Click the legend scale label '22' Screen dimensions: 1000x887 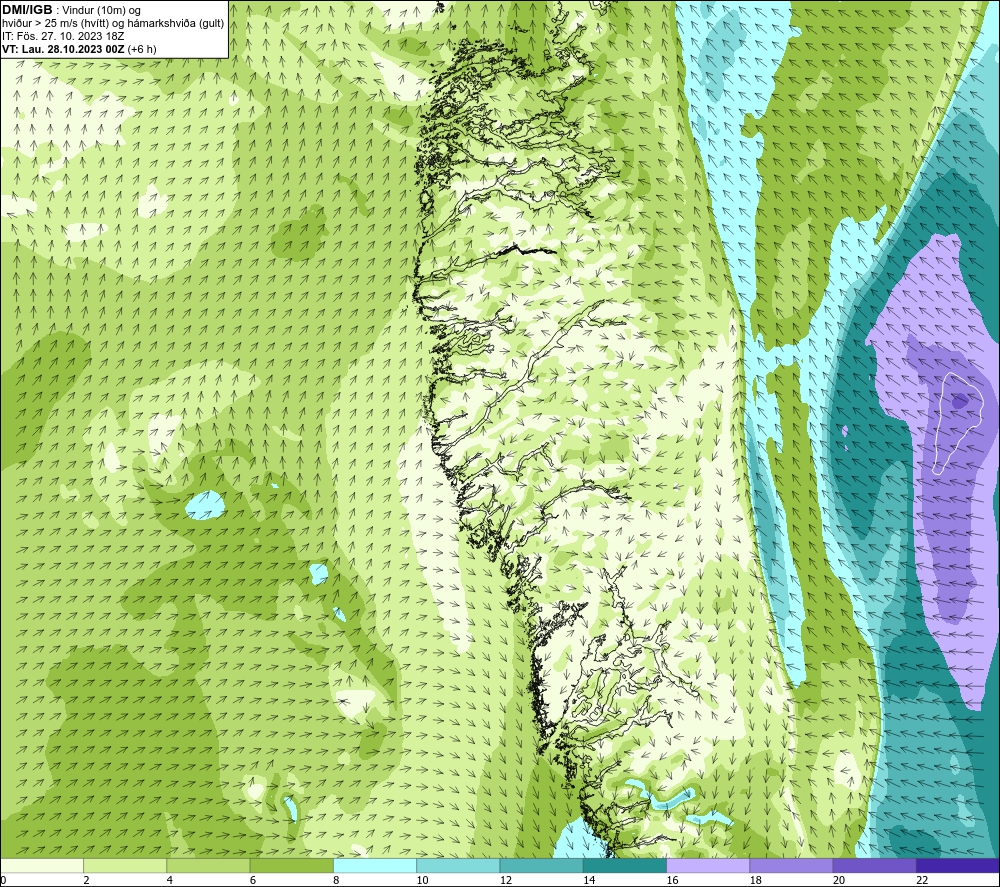pyautogui.click(x=922, y=880)
